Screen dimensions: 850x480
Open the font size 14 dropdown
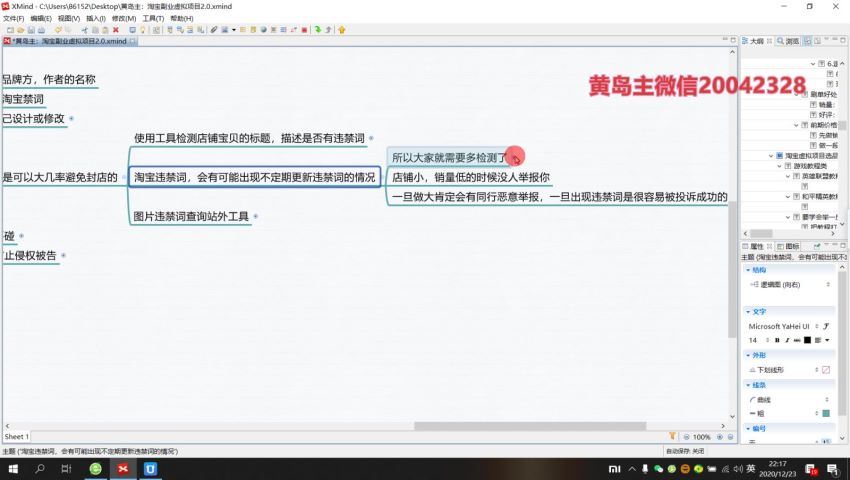pyautogui.click(x=768, y=340)
